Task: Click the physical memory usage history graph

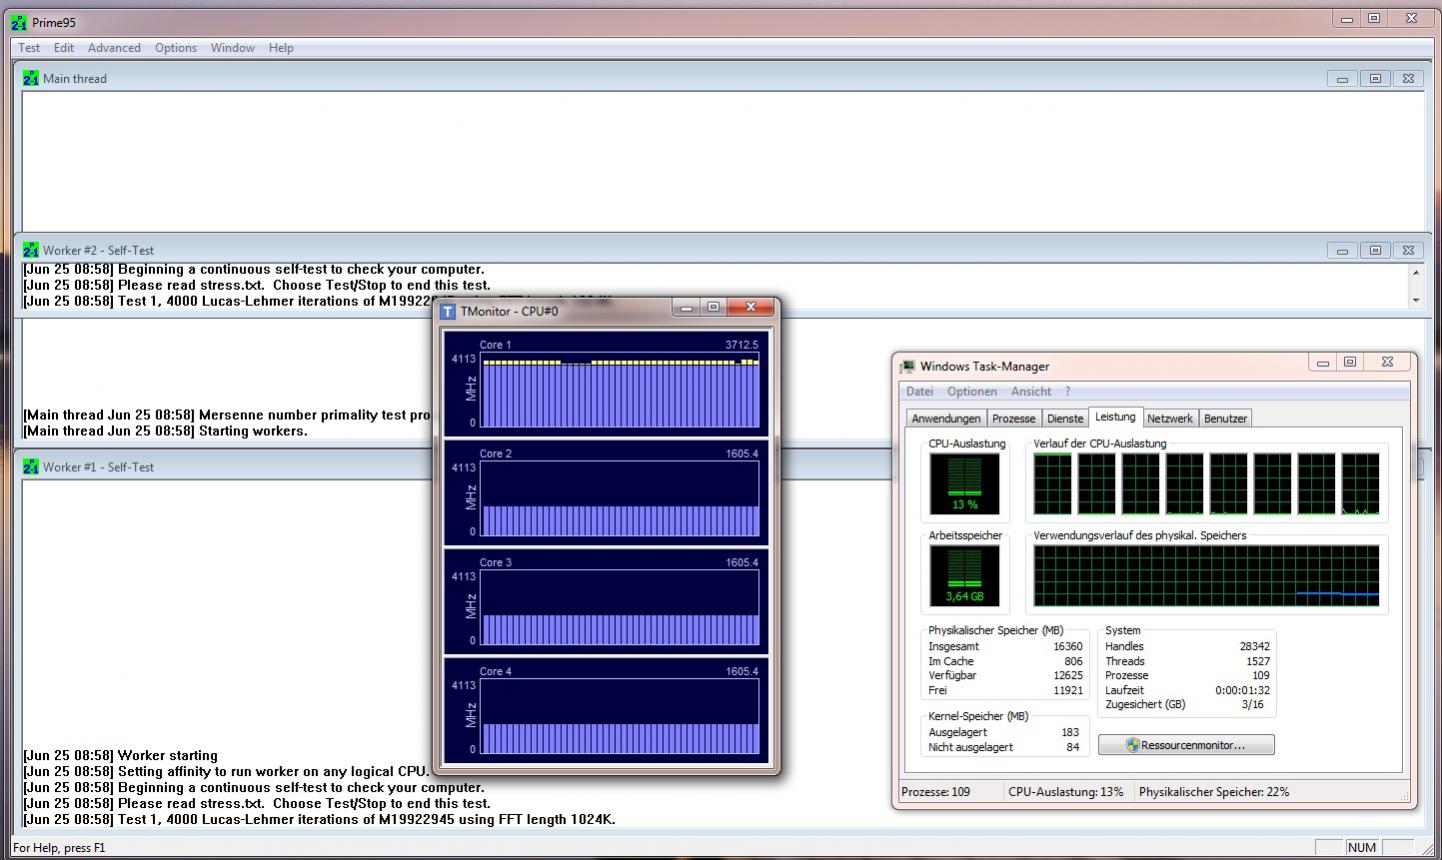Action: (x=1206, y=576)
